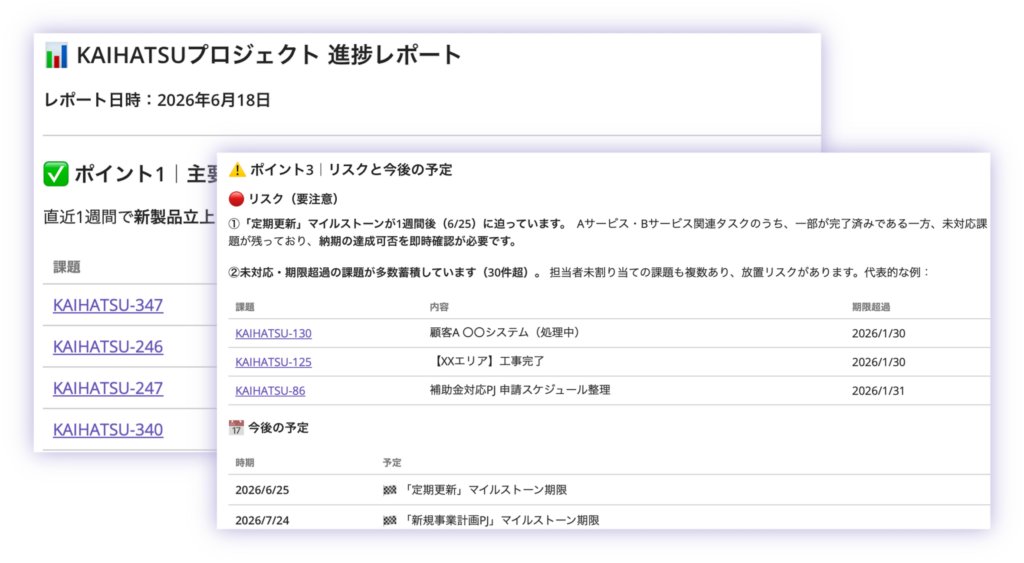Click the checkered flag icon for 定期更新 milestone
The width and height of the screenshot is (1024, 563).
click(x=390, y=490)
